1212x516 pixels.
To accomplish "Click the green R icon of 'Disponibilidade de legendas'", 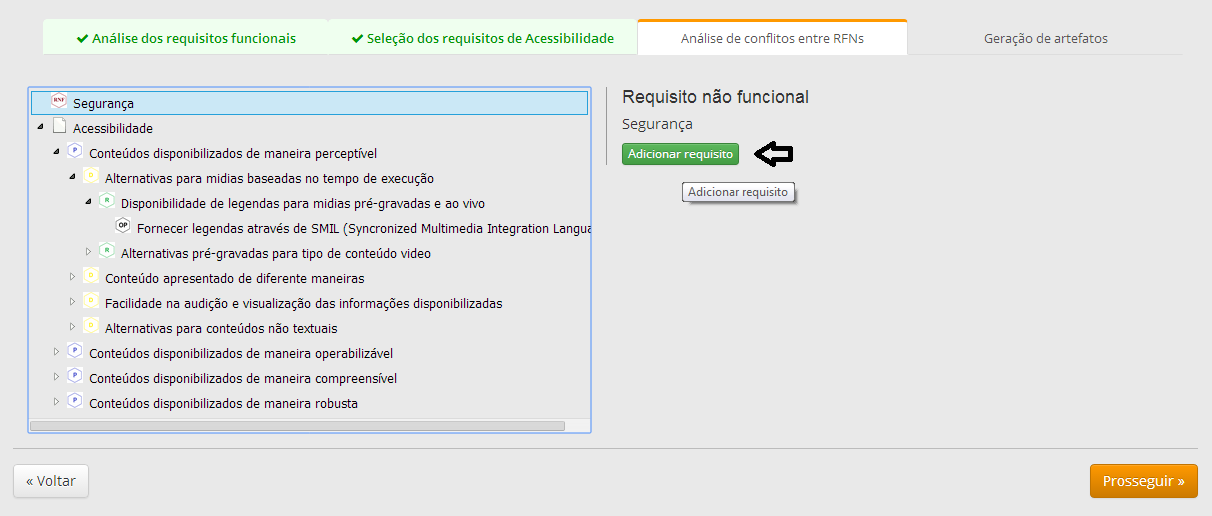I will (x=106, y=201).
